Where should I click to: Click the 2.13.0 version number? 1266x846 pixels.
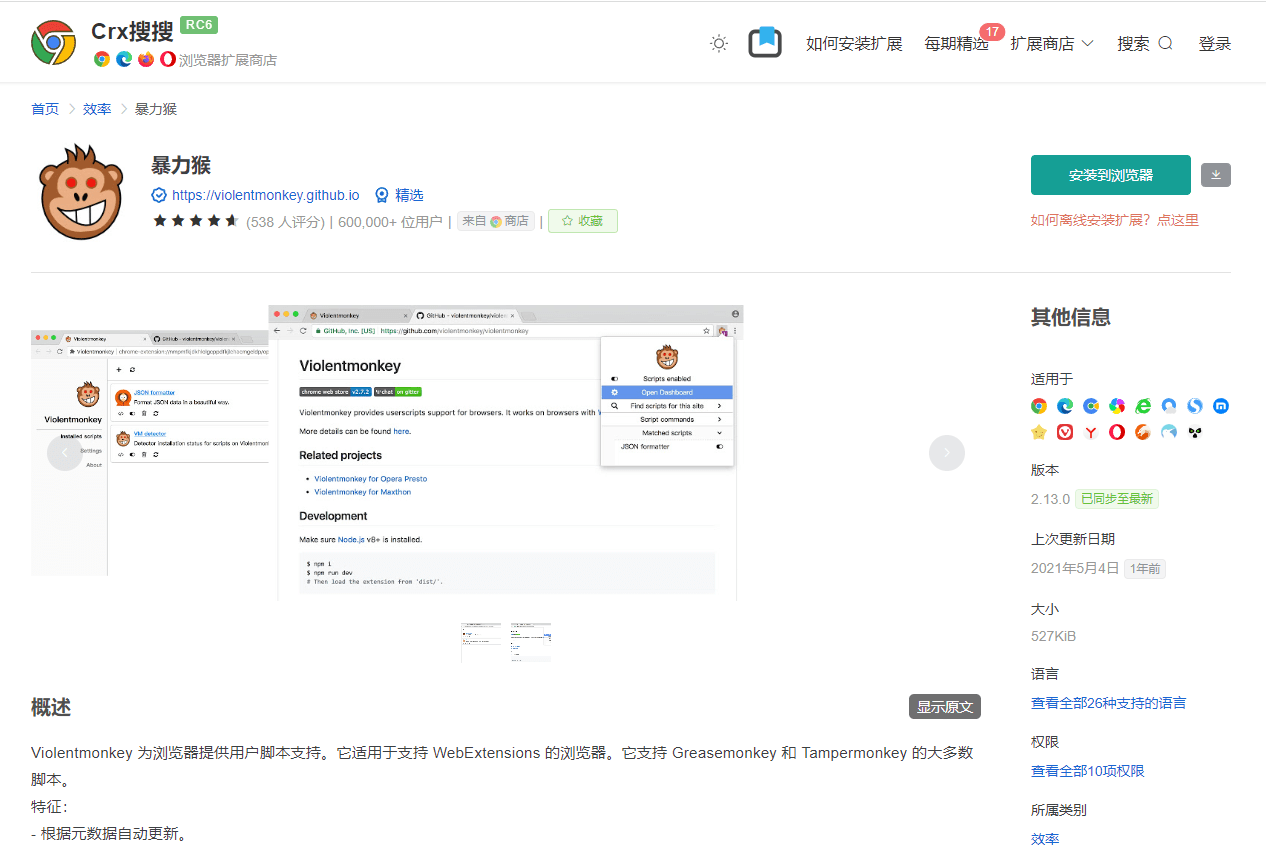tap(1050, 499)
